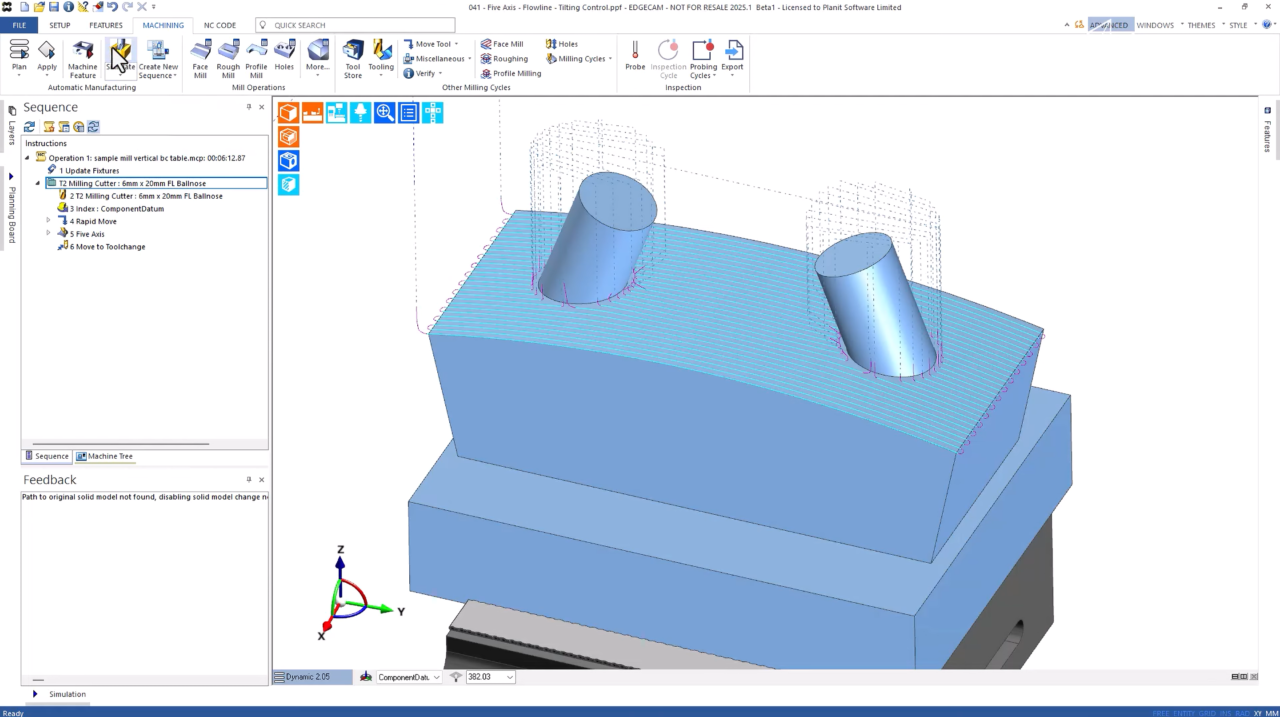Select the Rough Mill operation
Viewport: 1280px width, 717px height.
[228, 58]
